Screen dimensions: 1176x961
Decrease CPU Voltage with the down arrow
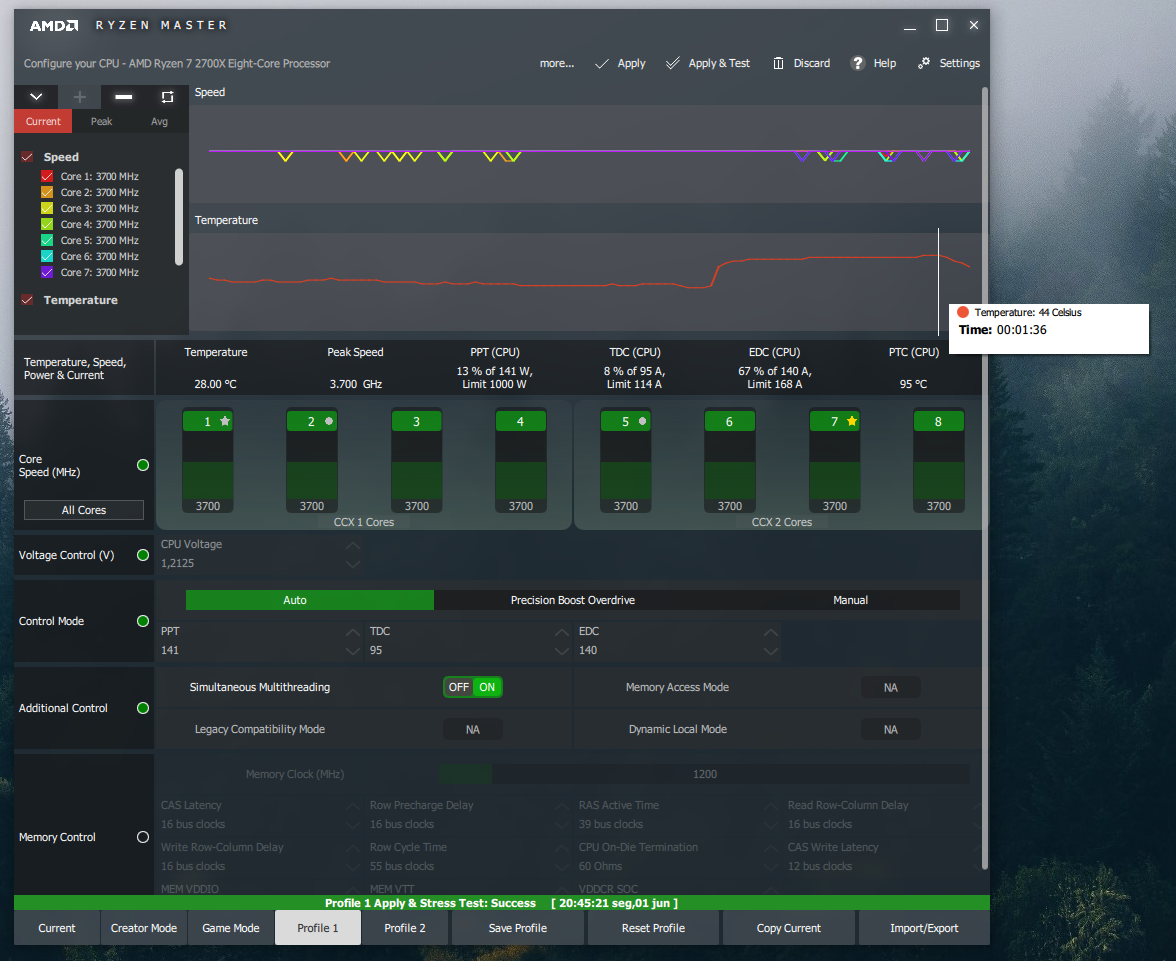(352, 564)
